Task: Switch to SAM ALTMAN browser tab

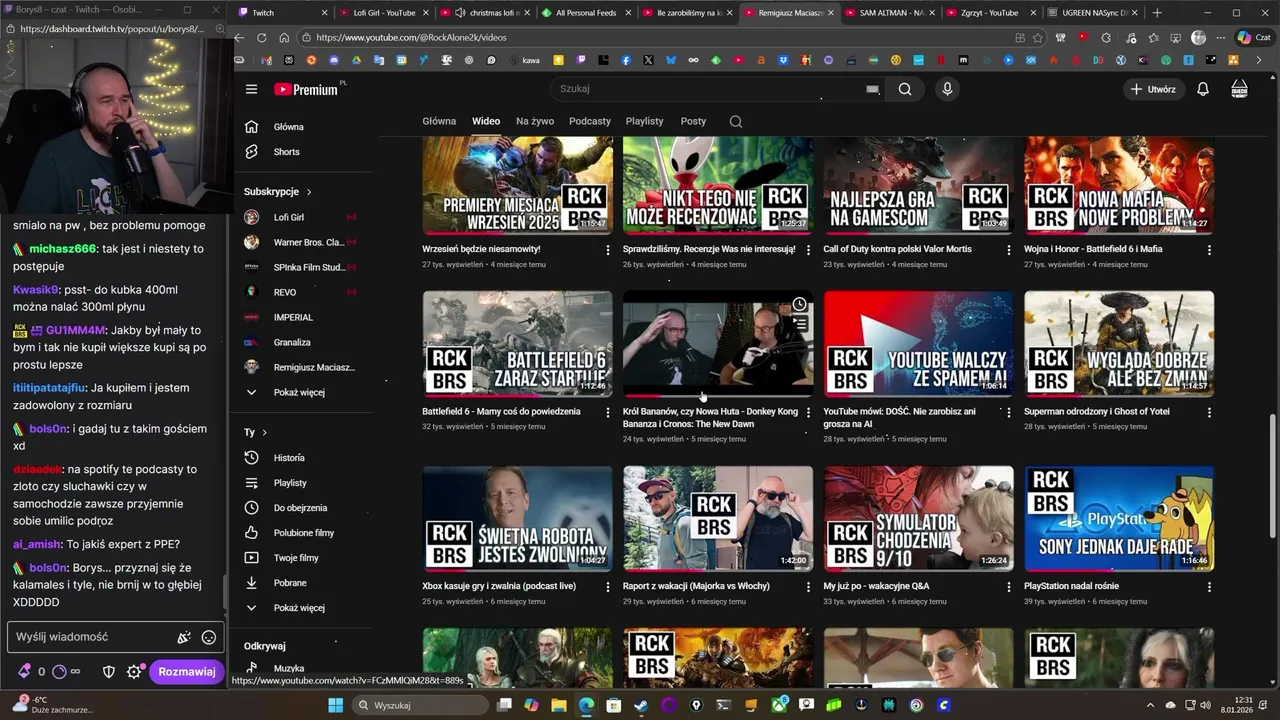Action: pyautogui.click(x=890, y=13)
